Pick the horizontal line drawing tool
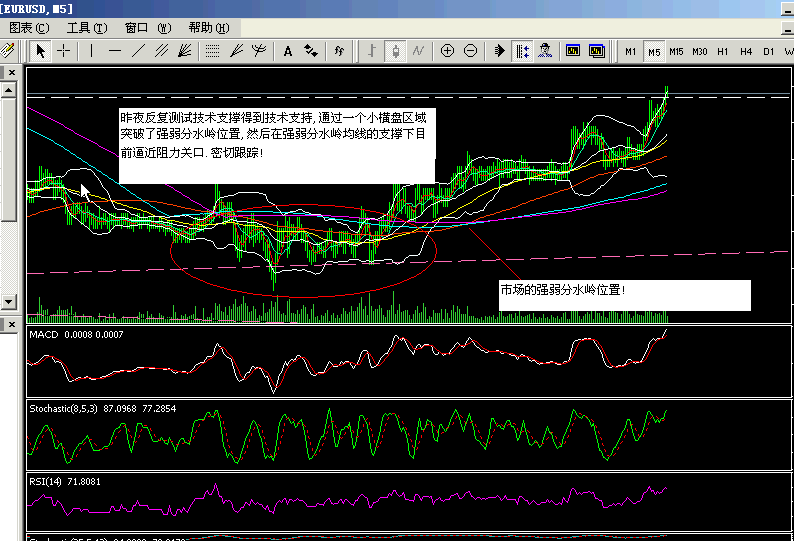This screenshot has height=541, width=794. tap(115, 51)
